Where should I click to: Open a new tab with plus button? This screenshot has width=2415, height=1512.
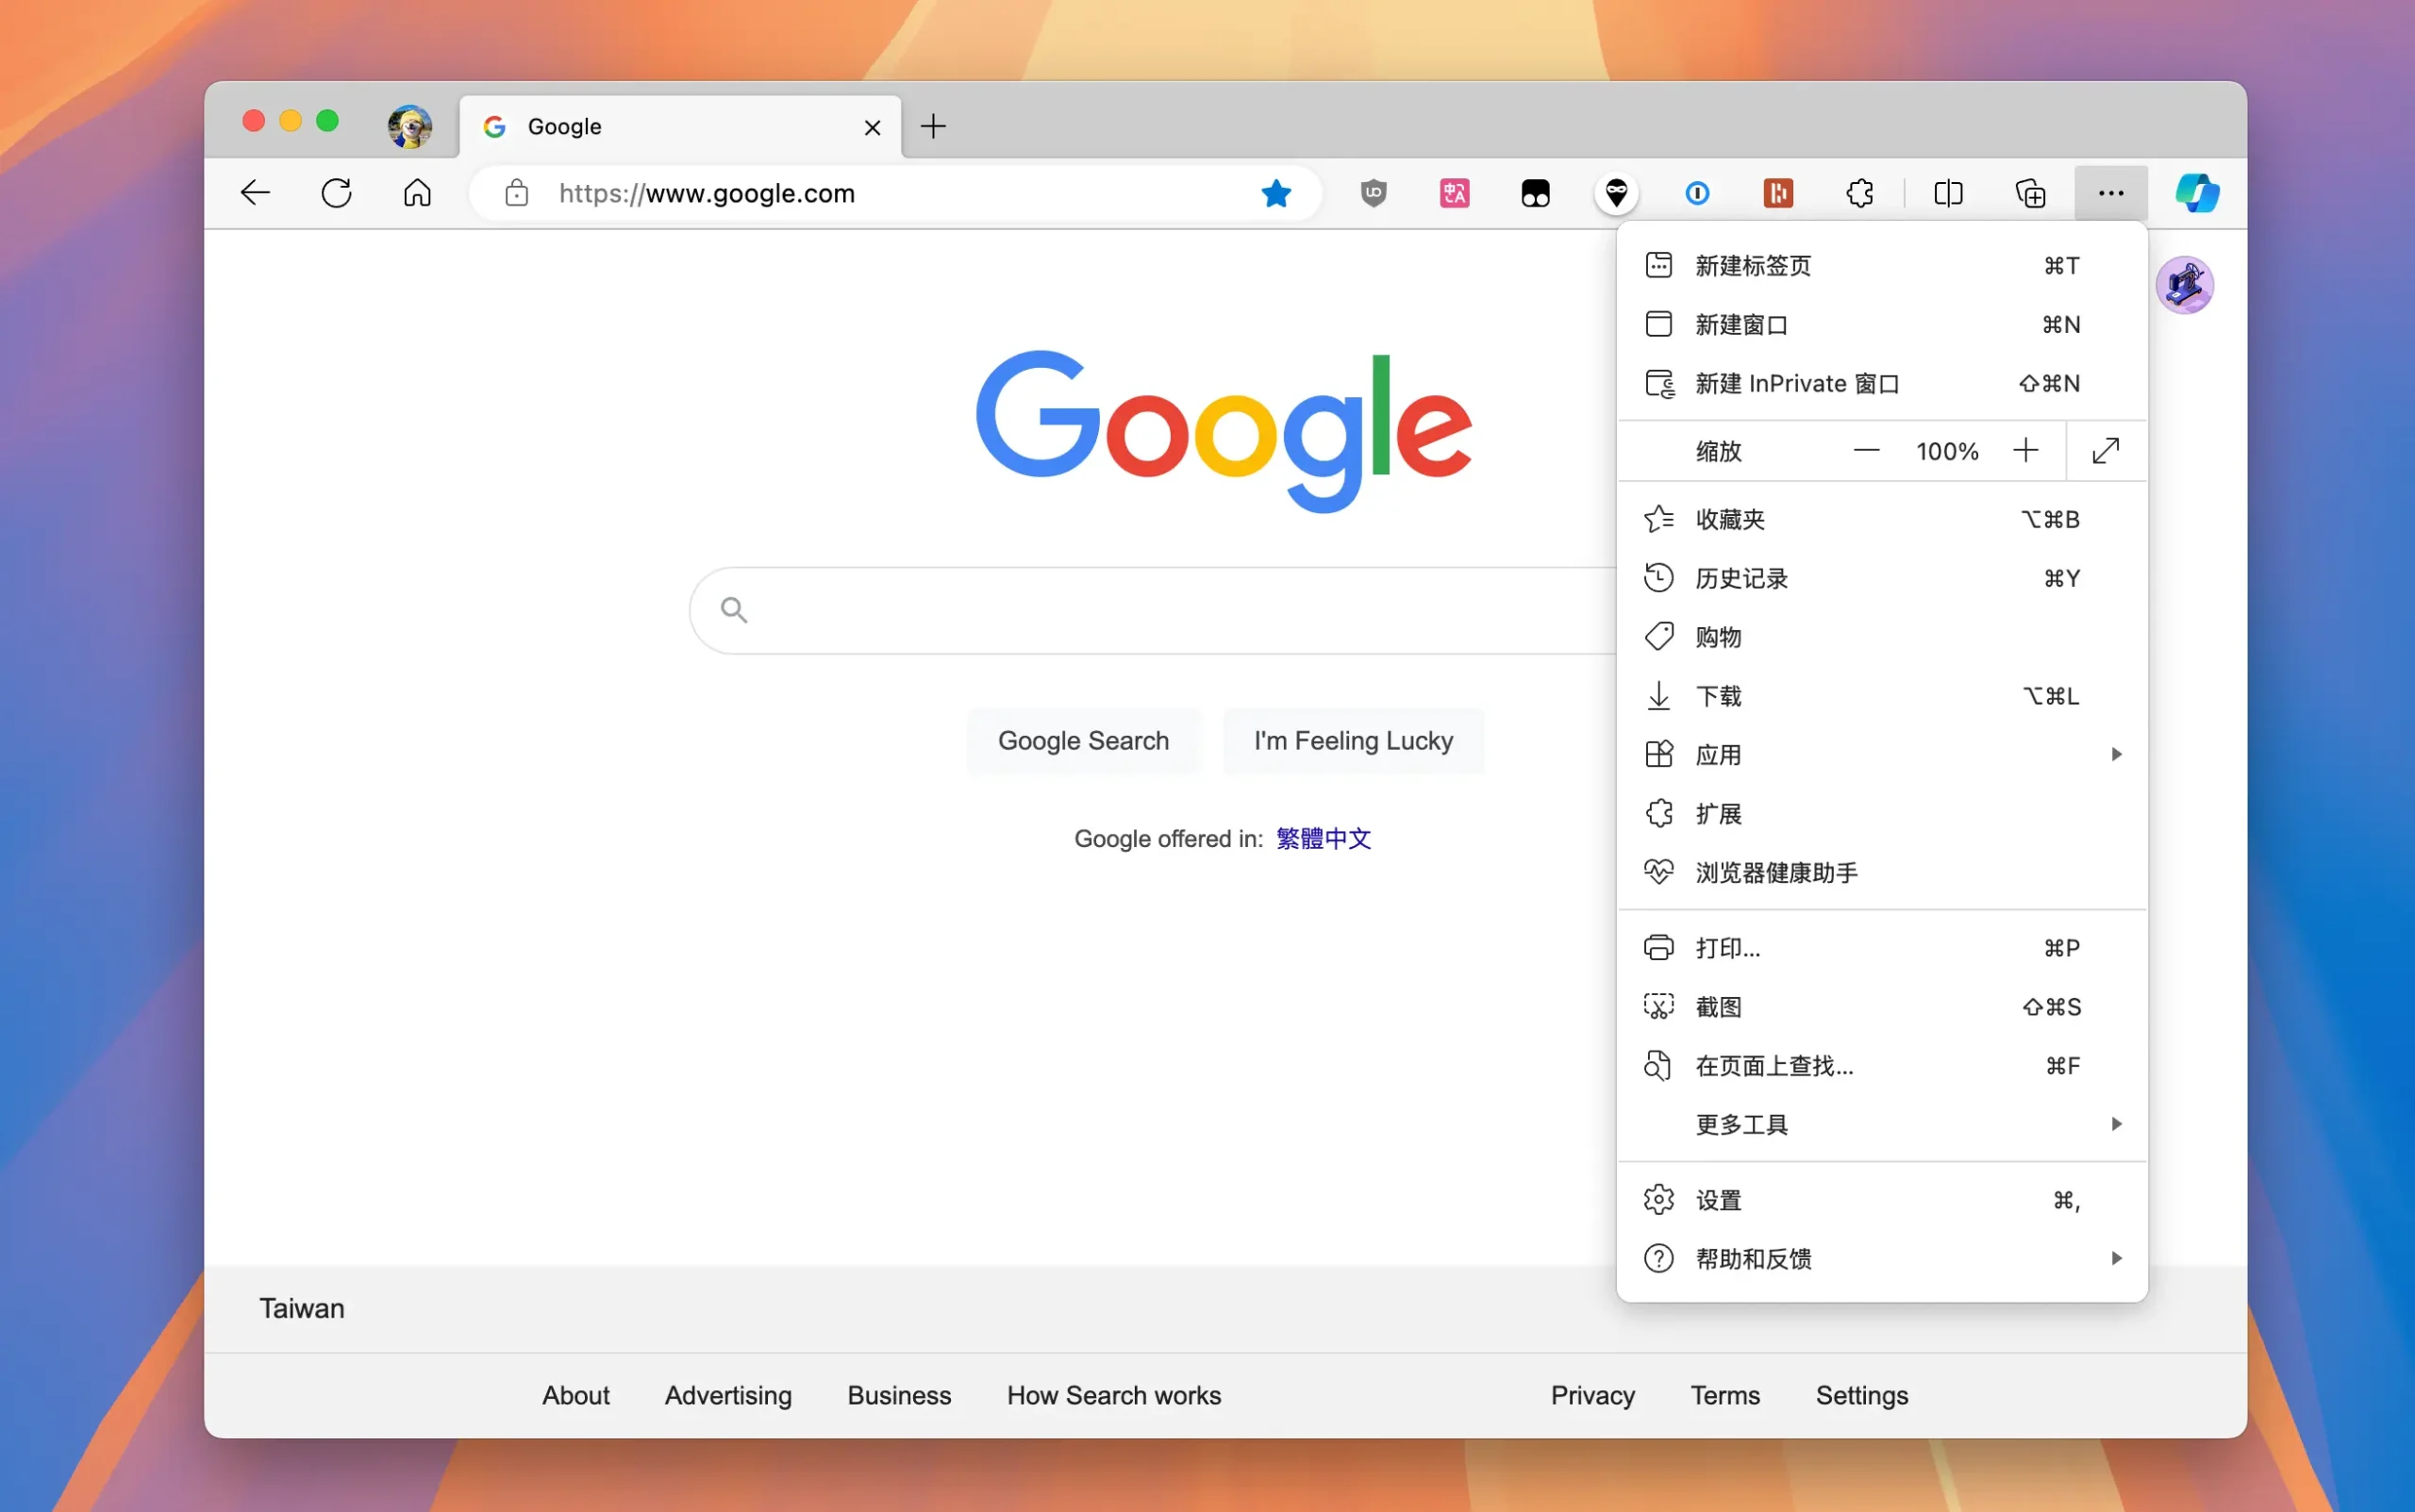[x=933, y=126]
